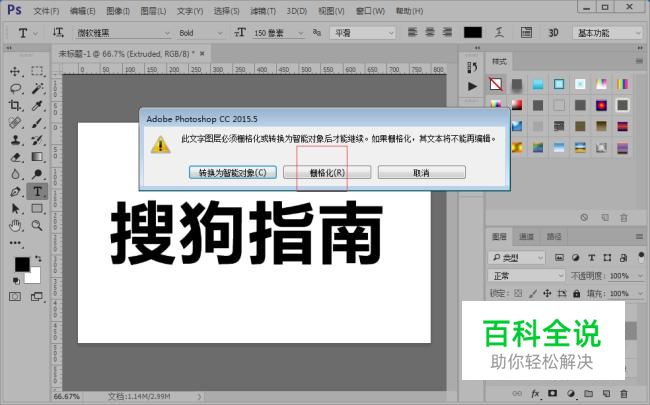Open the 正常 blend mode dropdown

tap(526, 276)
